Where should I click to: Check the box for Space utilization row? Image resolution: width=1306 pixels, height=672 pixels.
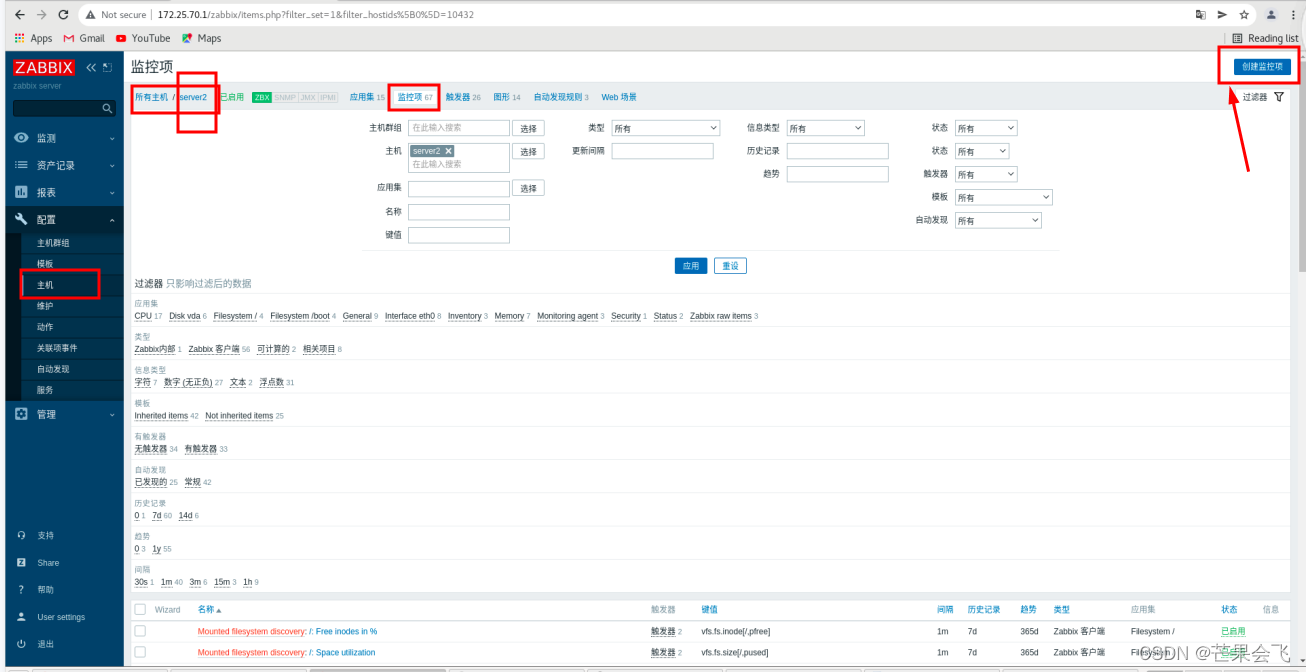coord(140,652)
